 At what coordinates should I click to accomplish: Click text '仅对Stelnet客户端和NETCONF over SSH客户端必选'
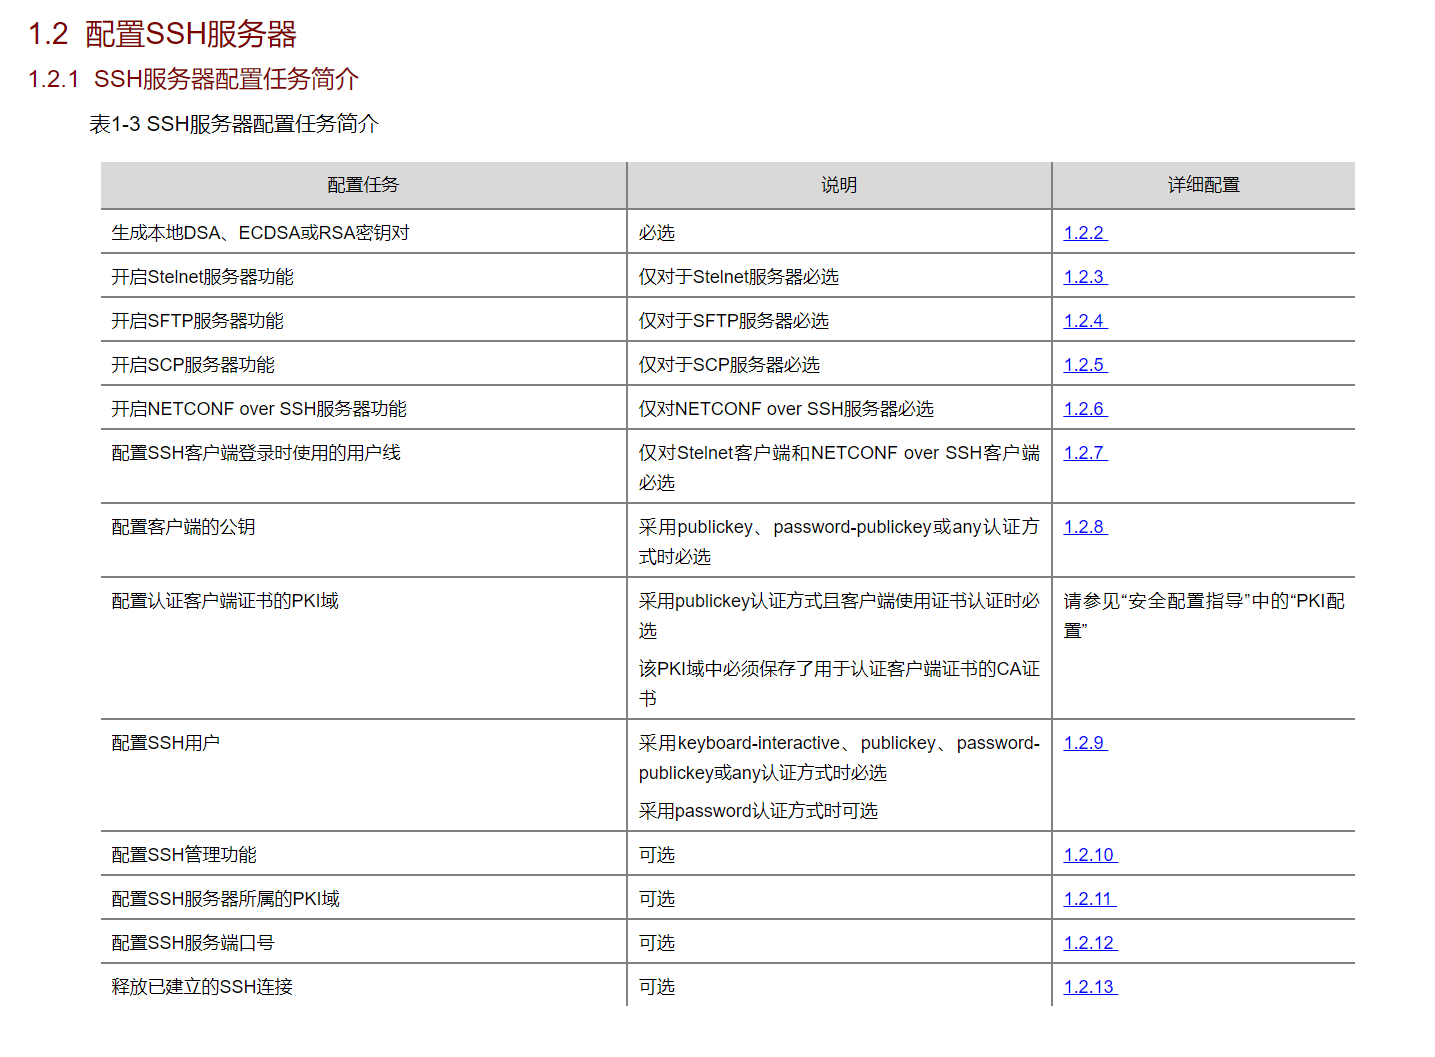coord(840,468)
